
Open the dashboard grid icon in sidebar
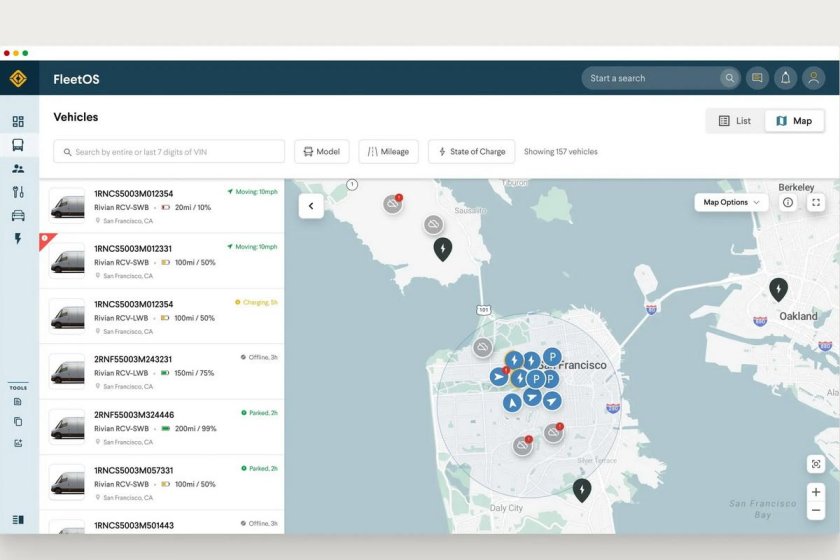click(18, 122)
